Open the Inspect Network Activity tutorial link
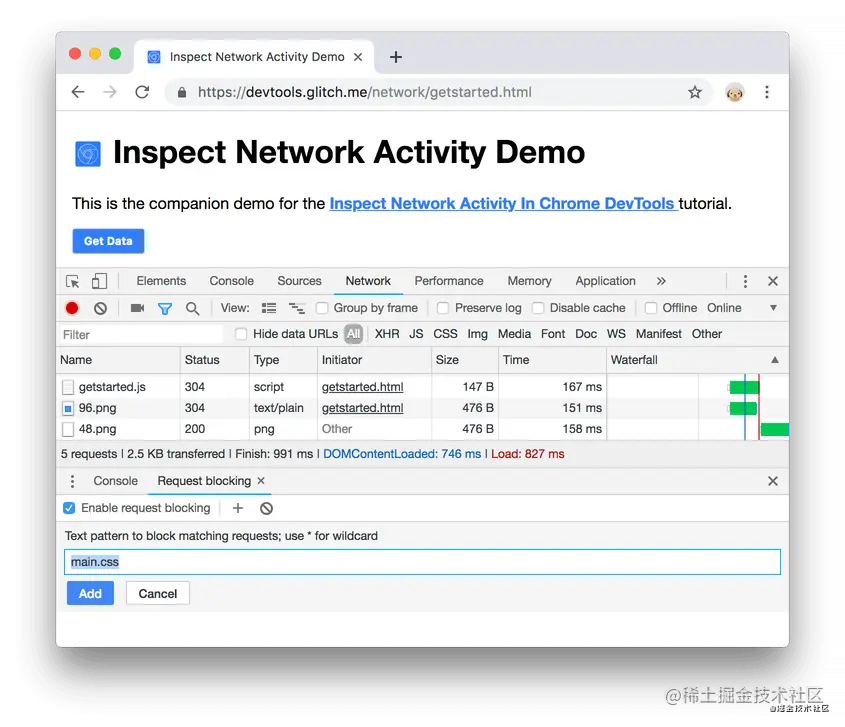The width and height of the screenshot is (845, 727). (503, 204)
